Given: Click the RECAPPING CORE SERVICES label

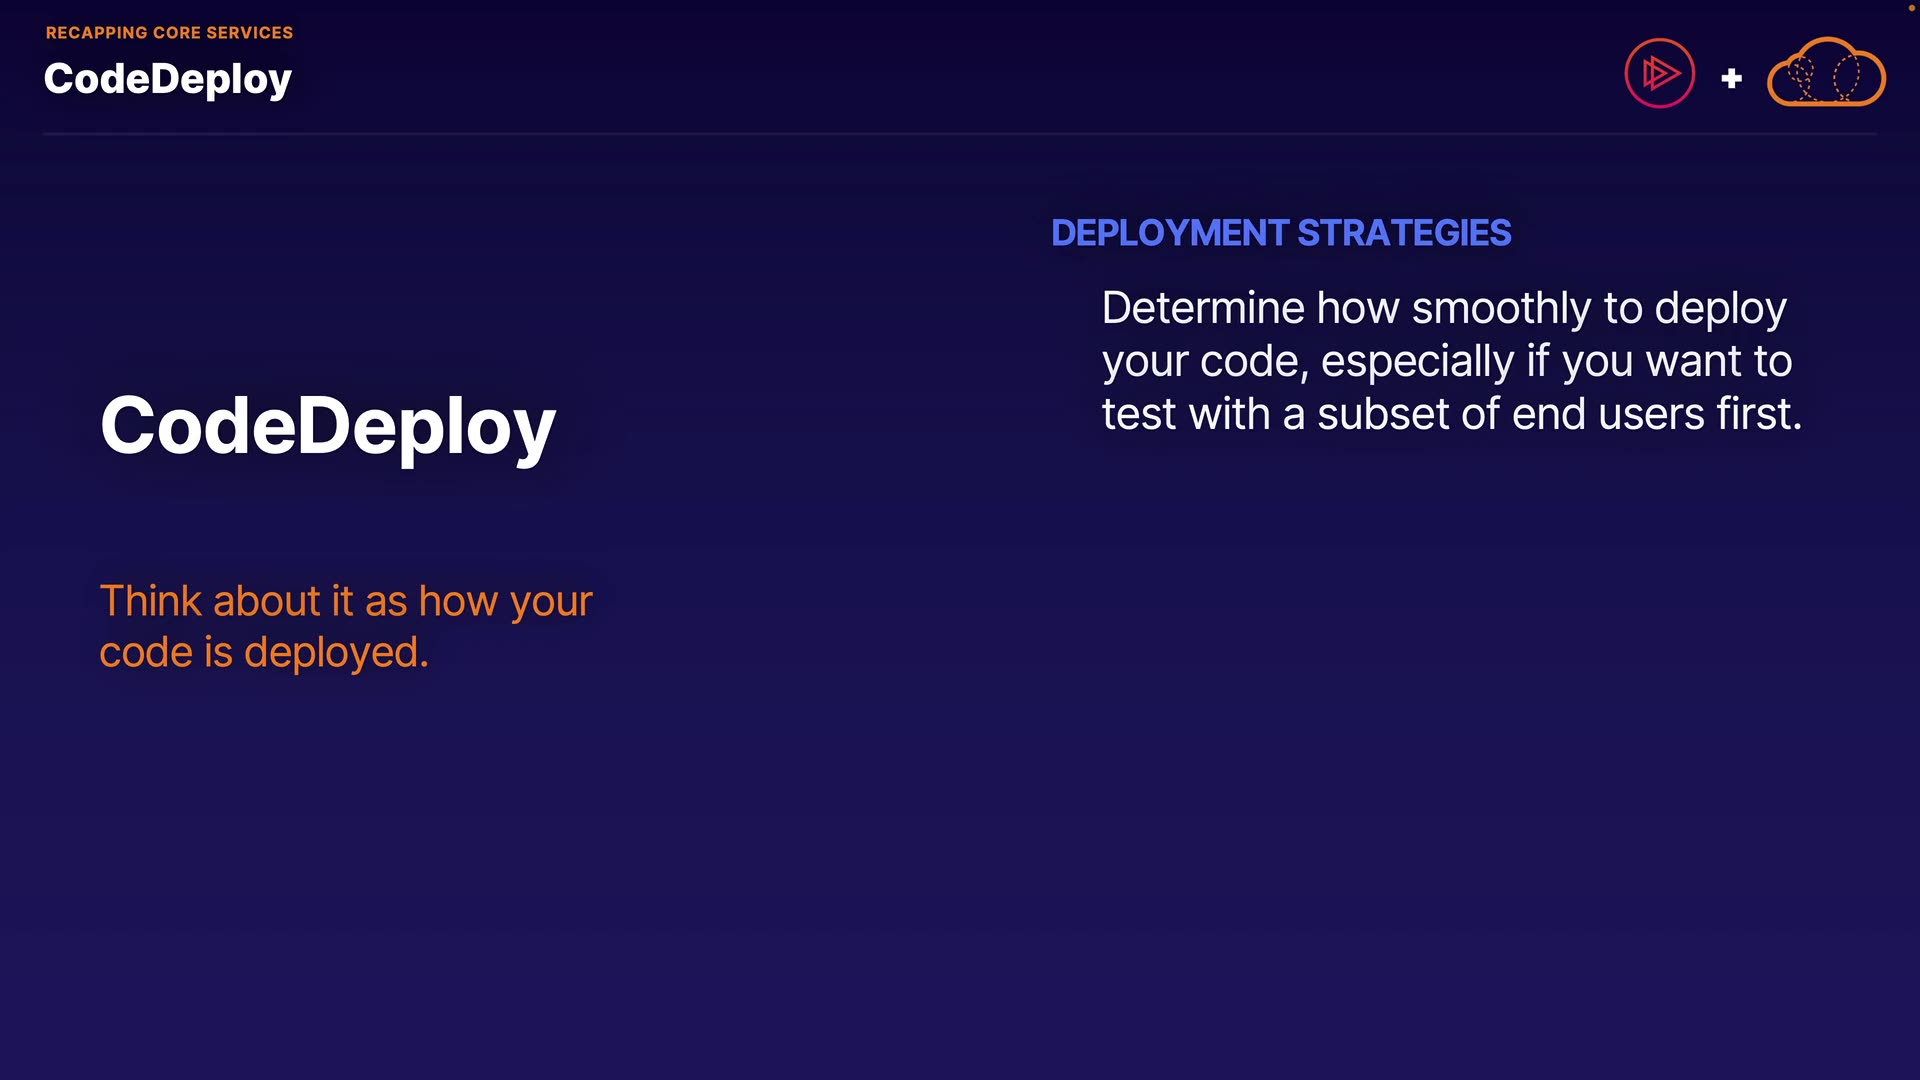Looking at the screenshot, I should click(x=169, y=32).
